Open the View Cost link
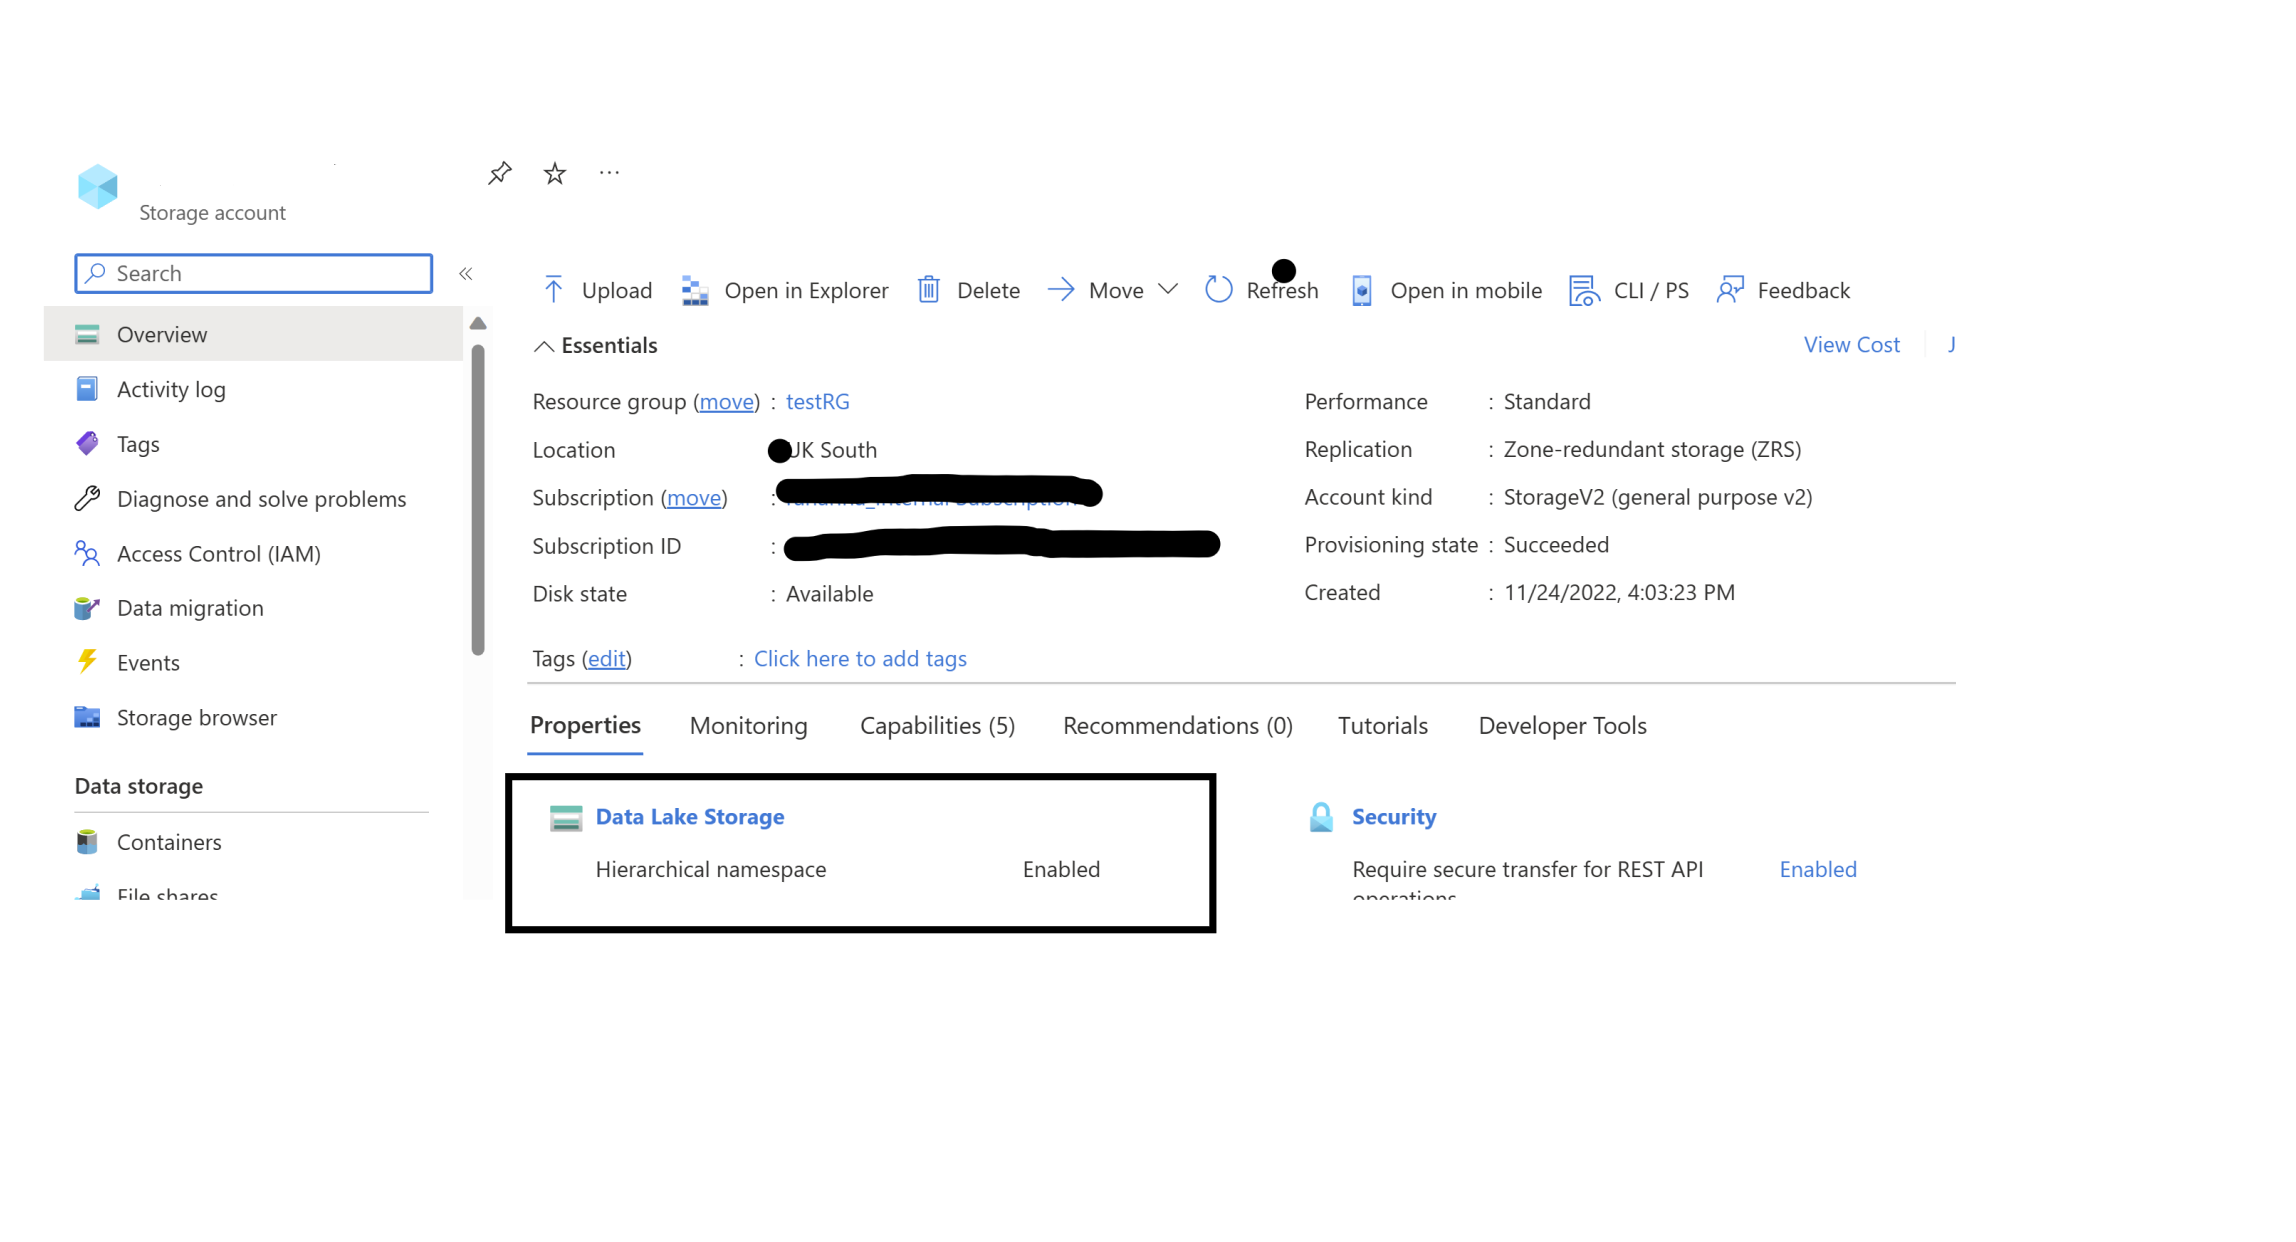This screenshot has width=2296, height=1242. pyautogui.click(x=1851, y=344)
